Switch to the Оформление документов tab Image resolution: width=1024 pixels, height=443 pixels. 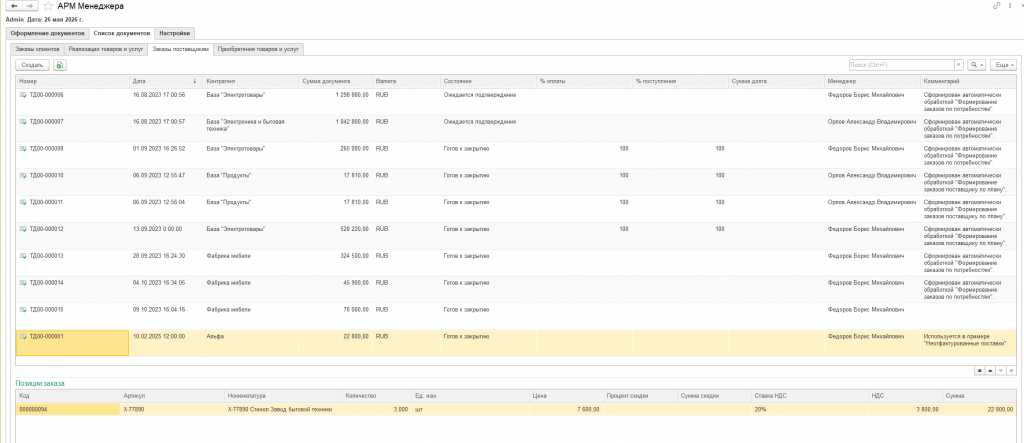(47, 33)
